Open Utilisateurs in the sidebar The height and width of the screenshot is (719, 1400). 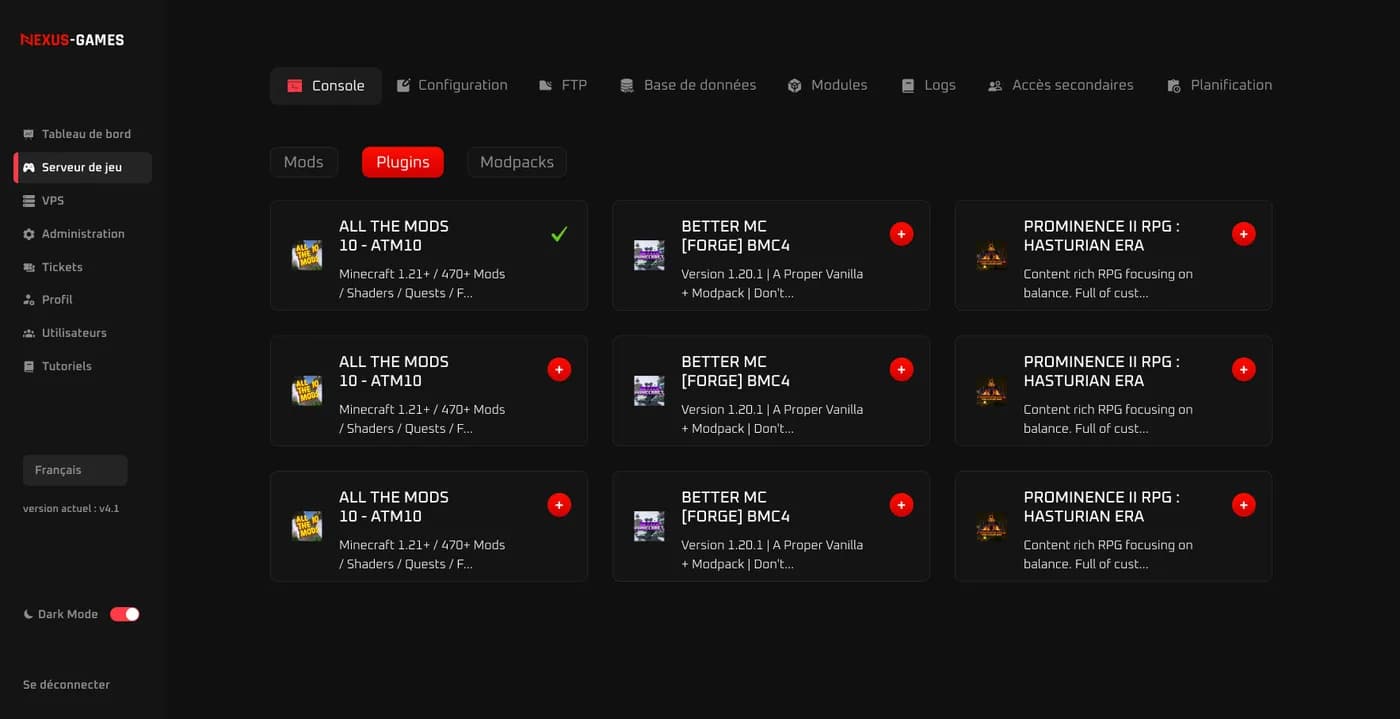click(x=65, y=333)
